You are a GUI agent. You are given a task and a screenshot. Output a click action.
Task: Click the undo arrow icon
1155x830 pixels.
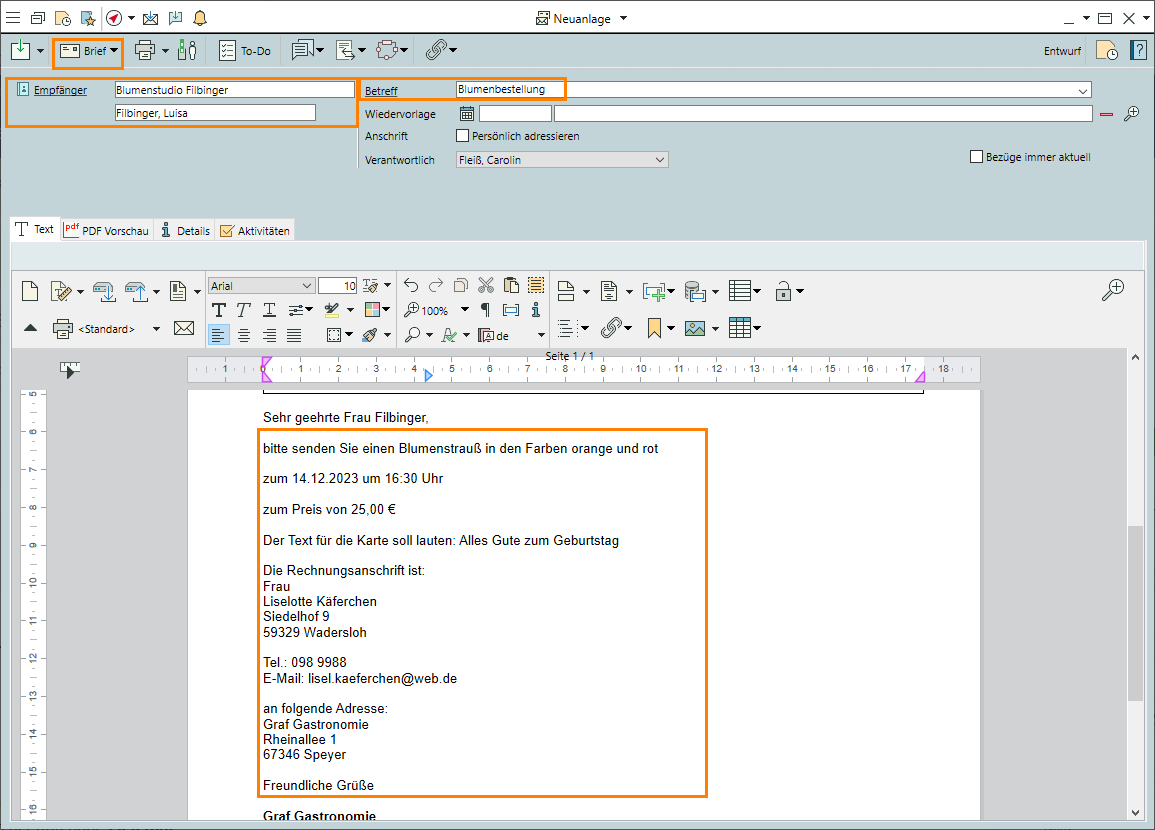411,286
